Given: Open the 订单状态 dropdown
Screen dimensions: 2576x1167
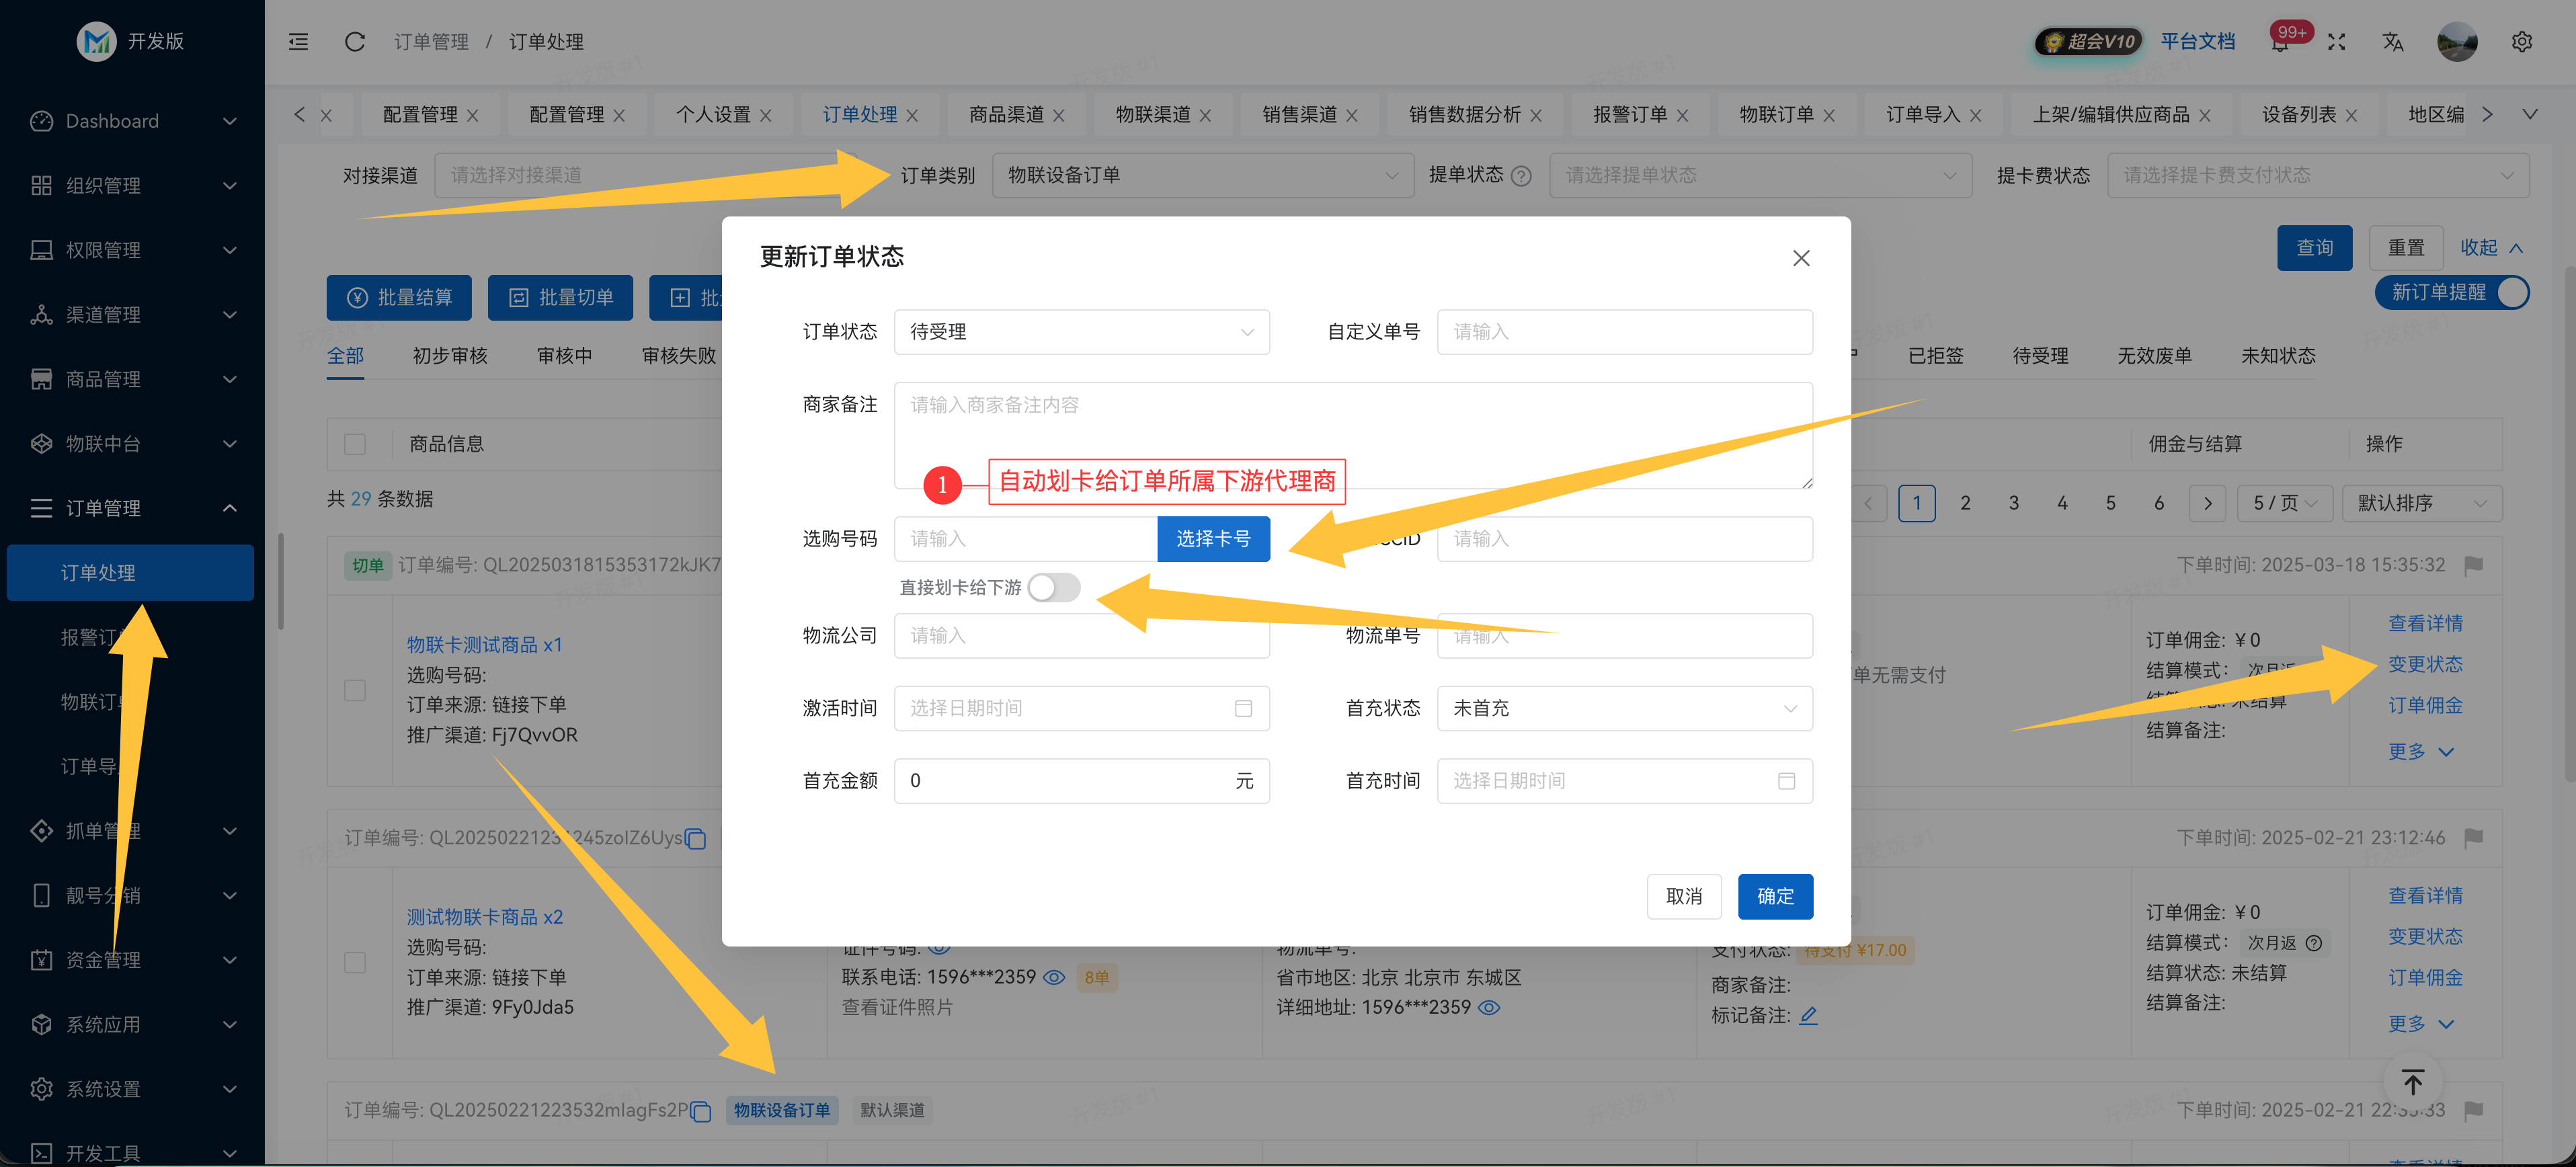Looking at the screenshot, I should pos(1081,332).
